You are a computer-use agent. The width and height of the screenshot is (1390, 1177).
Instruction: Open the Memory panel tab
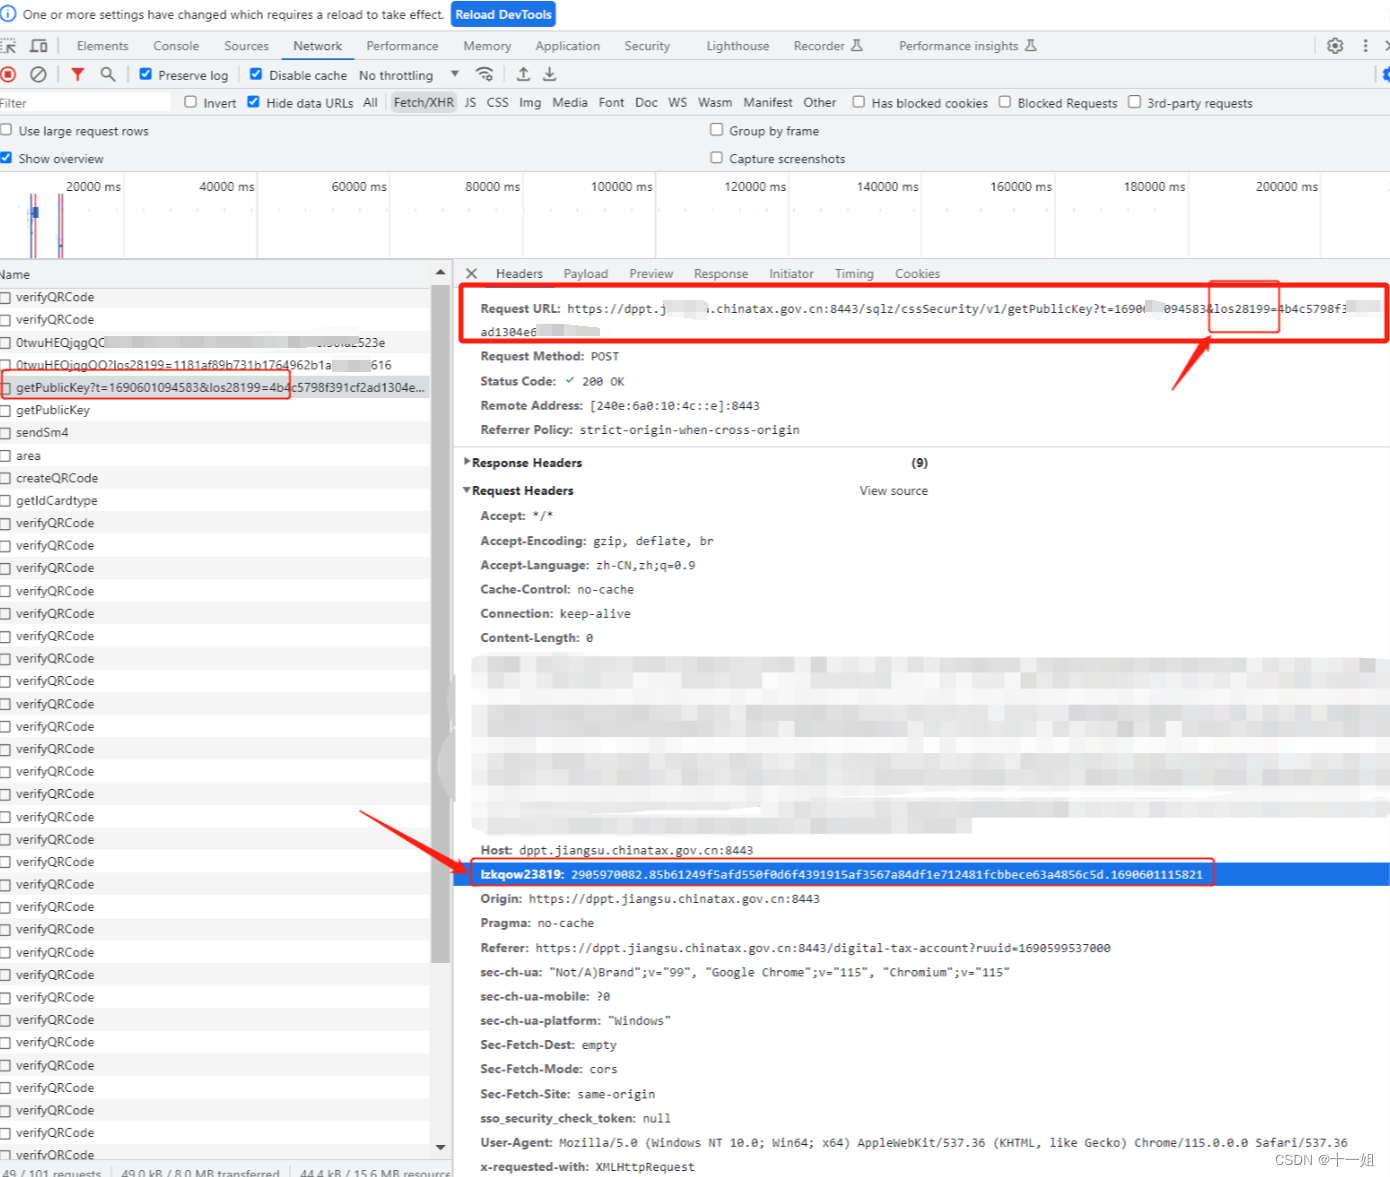coord(487,46)
